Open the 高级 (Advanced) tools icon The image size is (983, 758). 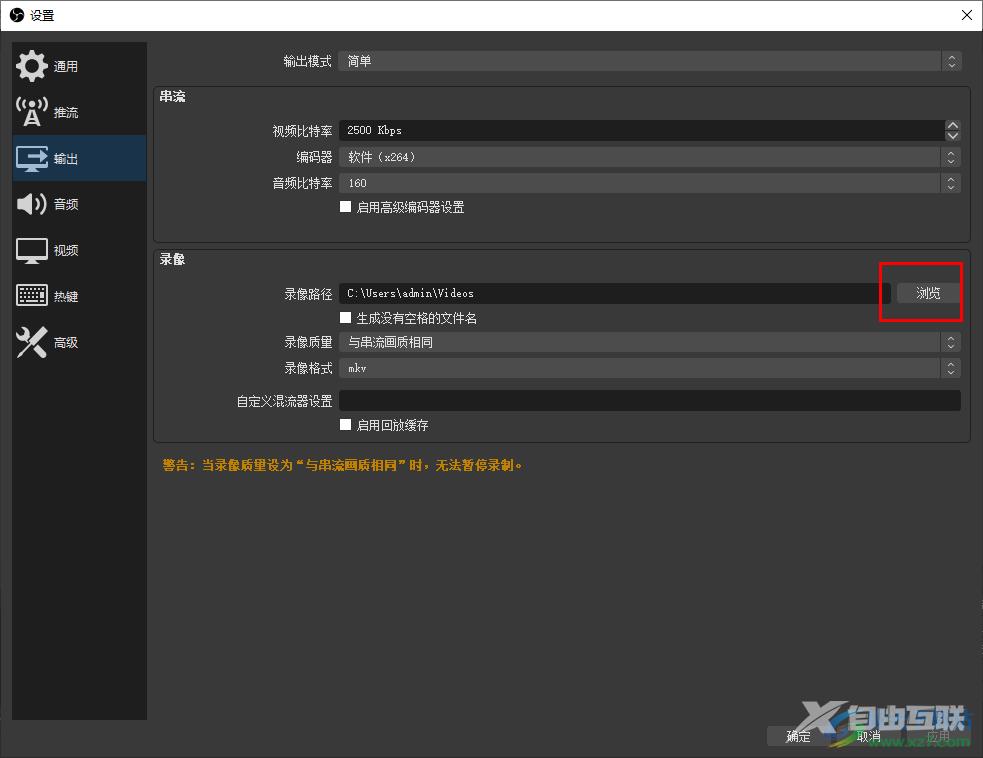click(x=31, y=342)
